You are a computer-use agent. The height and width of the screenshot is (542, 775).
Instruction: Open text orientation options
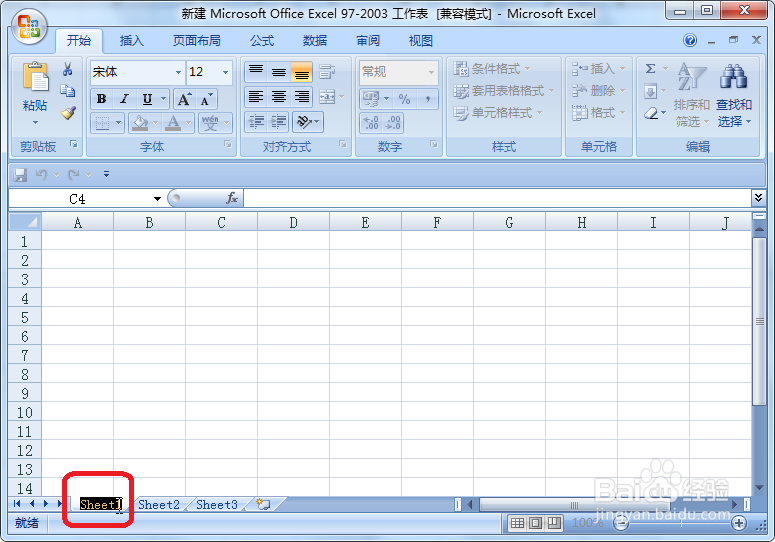click(x=308, y=122)
